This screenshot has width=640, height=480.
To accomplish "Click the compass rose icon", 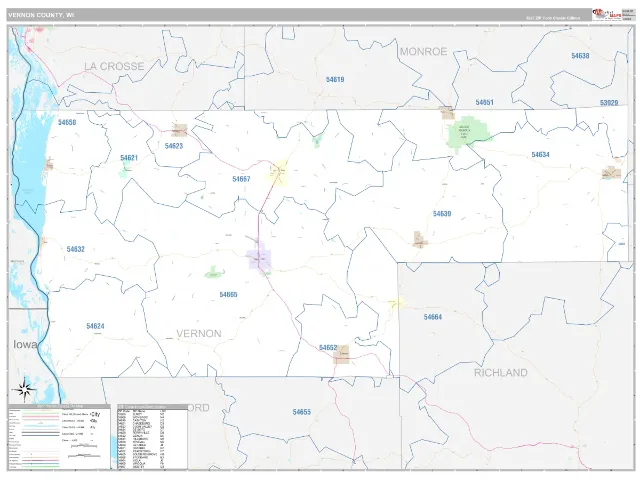I will (24, 389).
